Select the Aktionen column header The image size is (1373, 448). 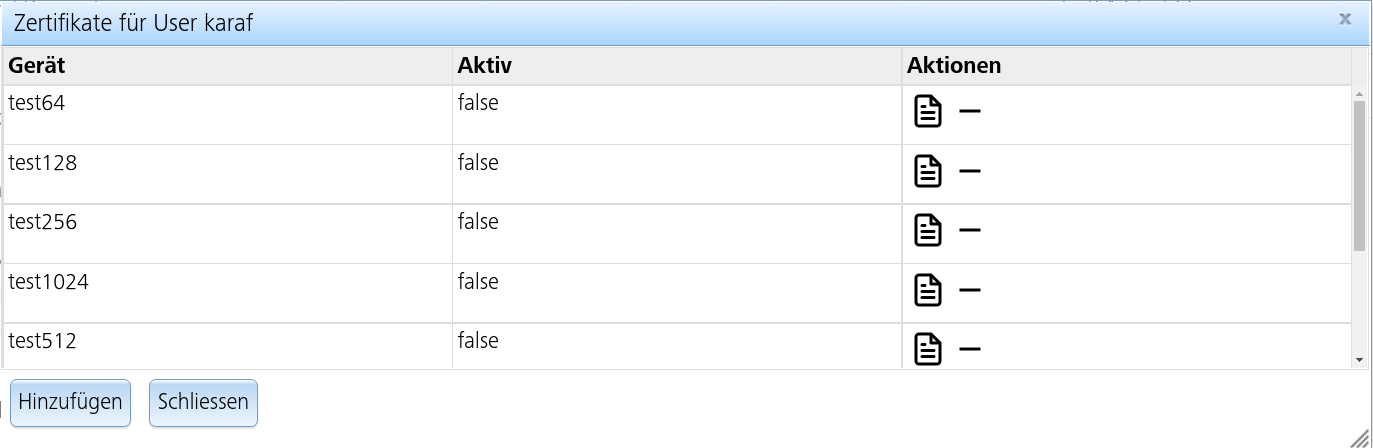[954, 66]
